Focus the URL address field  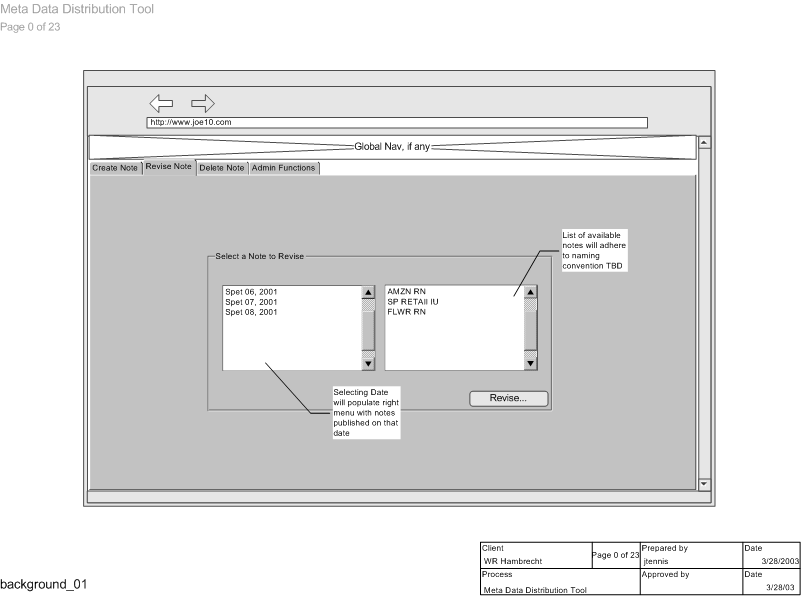pos(397,122)
